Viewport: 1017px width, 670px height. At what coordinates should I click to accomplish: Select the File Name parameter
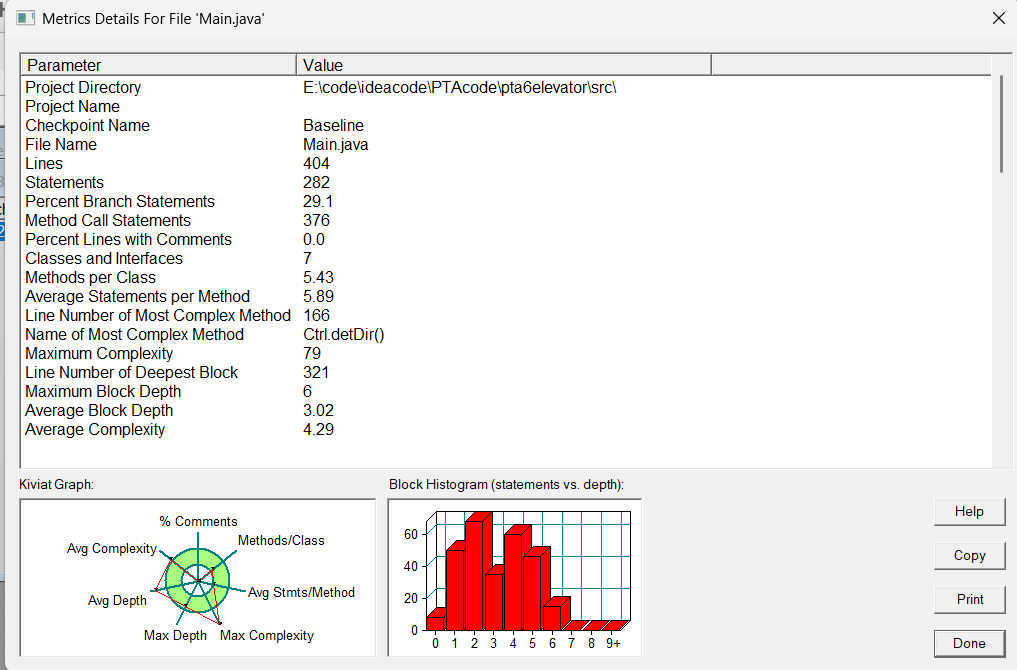pos(61,145)
